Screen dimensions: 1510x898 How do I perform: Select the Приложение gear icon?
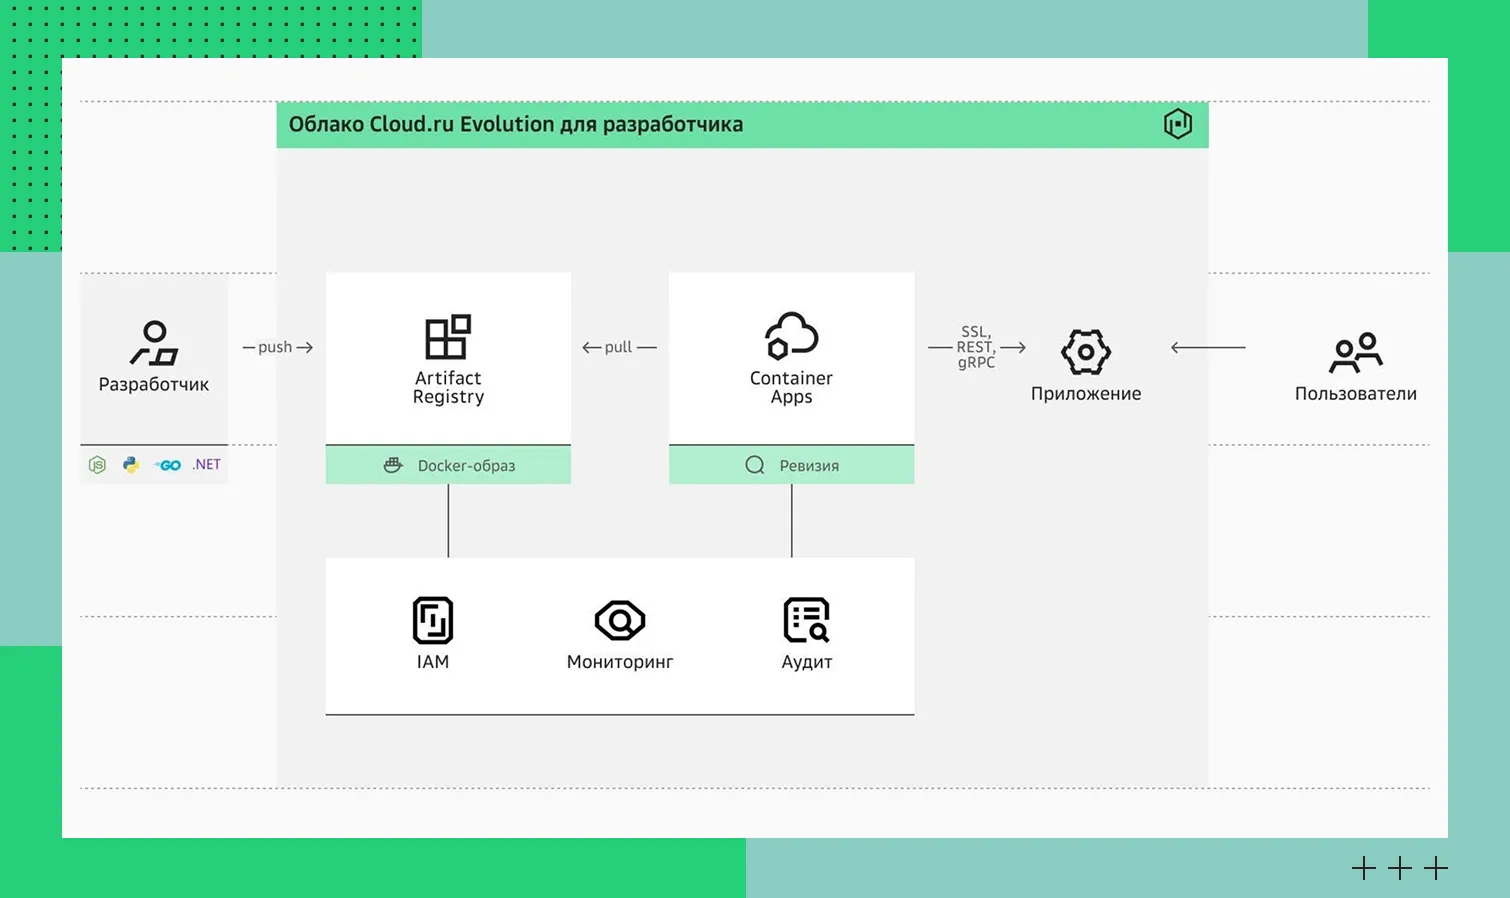tap(1086, 352)
